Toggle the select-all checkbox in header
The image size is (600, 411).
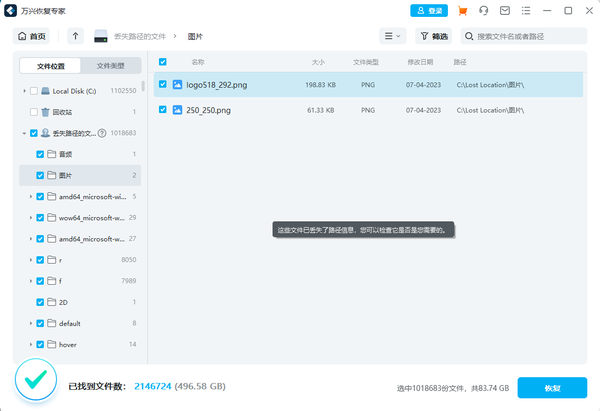tap(163, 62)
